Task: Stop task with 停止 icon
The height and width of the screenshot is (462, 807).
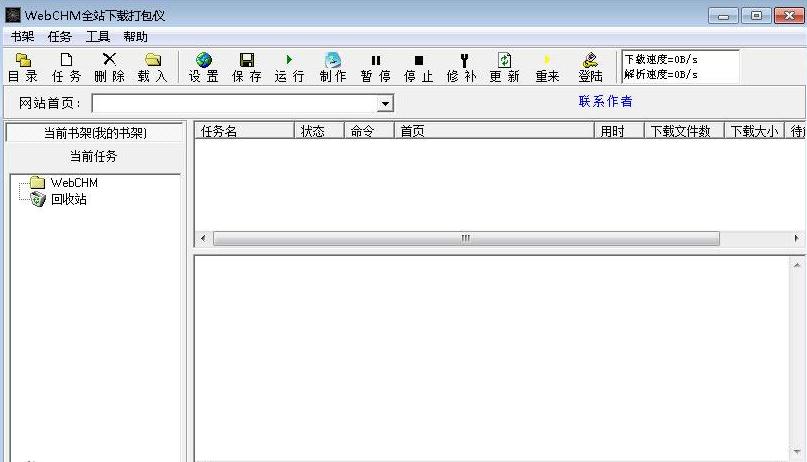Action: 418,67
